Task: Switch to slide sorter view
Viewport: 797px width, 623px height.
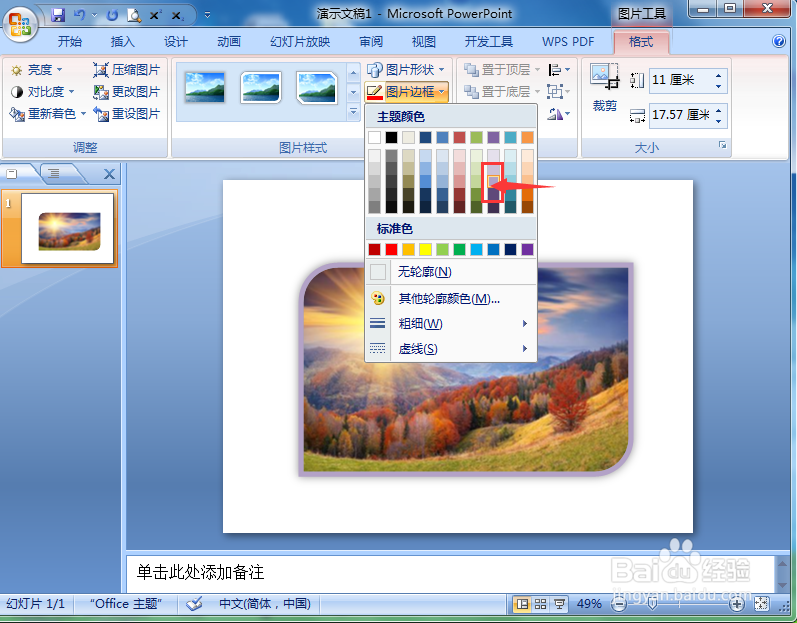Action: coord(540,604)
